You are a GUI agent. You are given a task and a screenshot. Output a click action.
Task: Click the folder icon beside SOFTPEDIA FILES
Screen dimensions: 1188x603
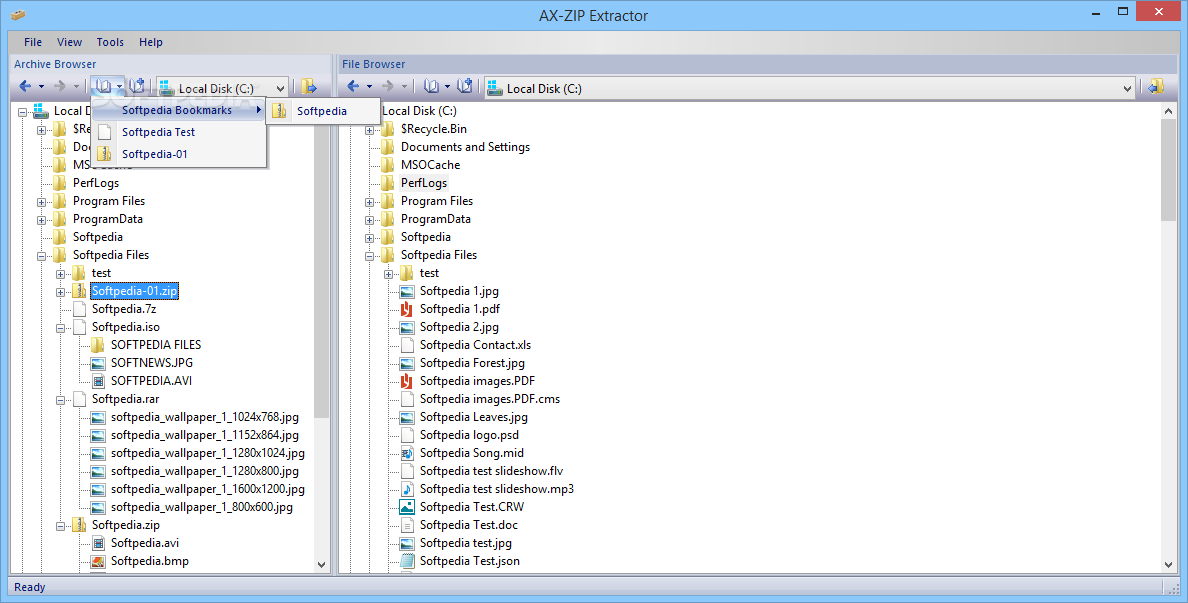coord(98,345)
